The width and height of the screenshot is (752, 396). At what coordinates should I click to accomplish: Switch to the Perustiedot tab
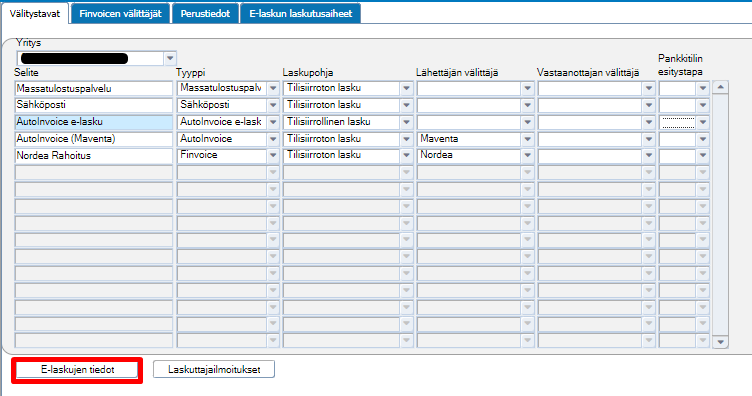tap(205, 13)
